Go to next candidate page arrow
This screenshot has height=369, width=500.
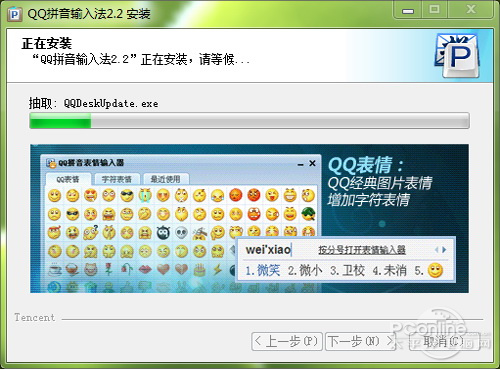(x=444, y=250)
